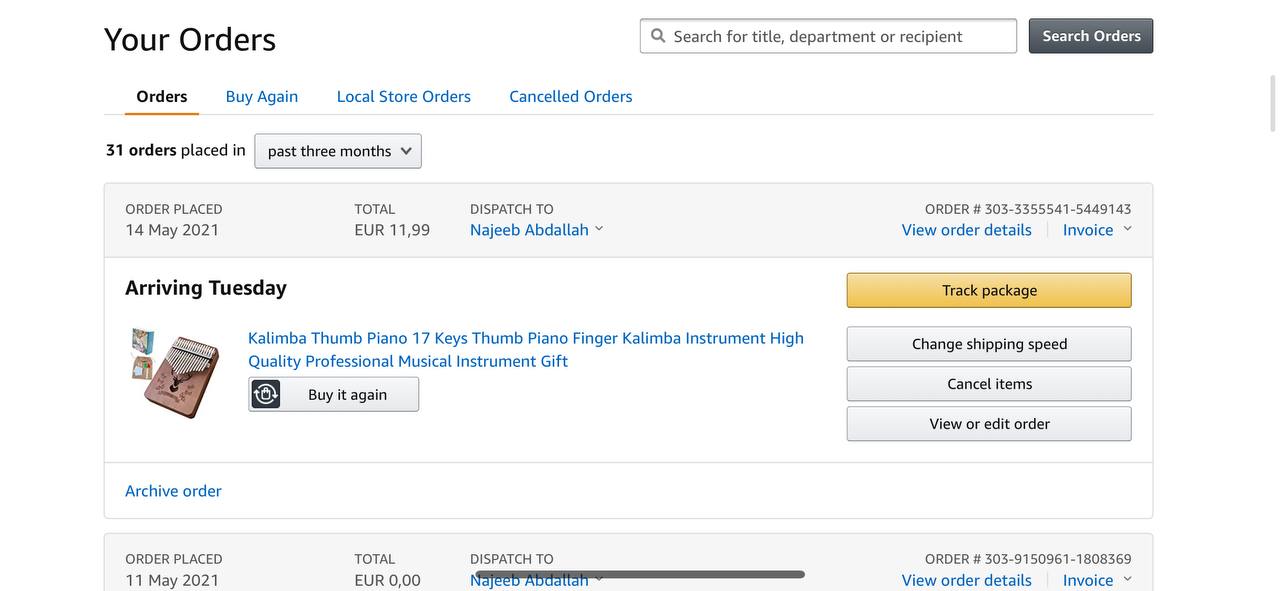Choose Change shipping speed
The height and width of the screenshot is (591, 1280).
click(x=989, y=344)
